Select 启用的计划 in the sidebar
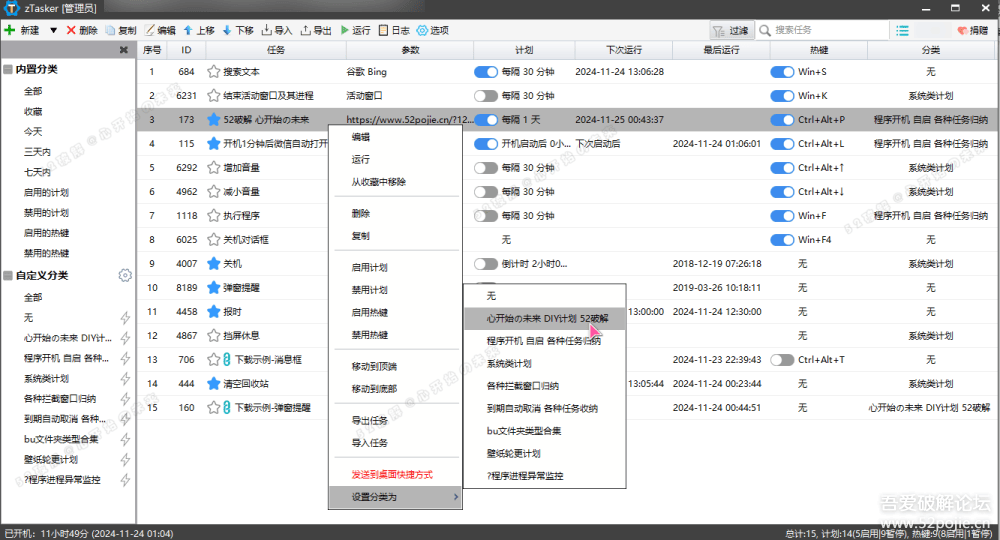The height and width of the screenshot is (540, 1000). coord(46,193)
